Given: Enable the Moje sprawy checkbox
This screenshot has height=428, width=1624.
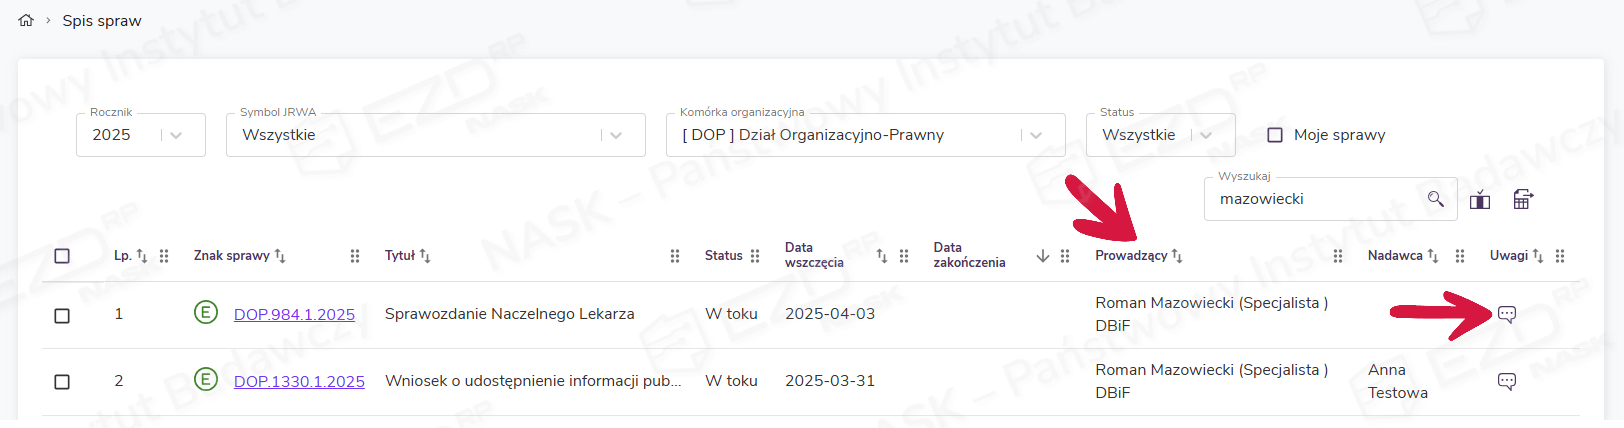Looking at the screenshot, I should [x=1275, y=135].
